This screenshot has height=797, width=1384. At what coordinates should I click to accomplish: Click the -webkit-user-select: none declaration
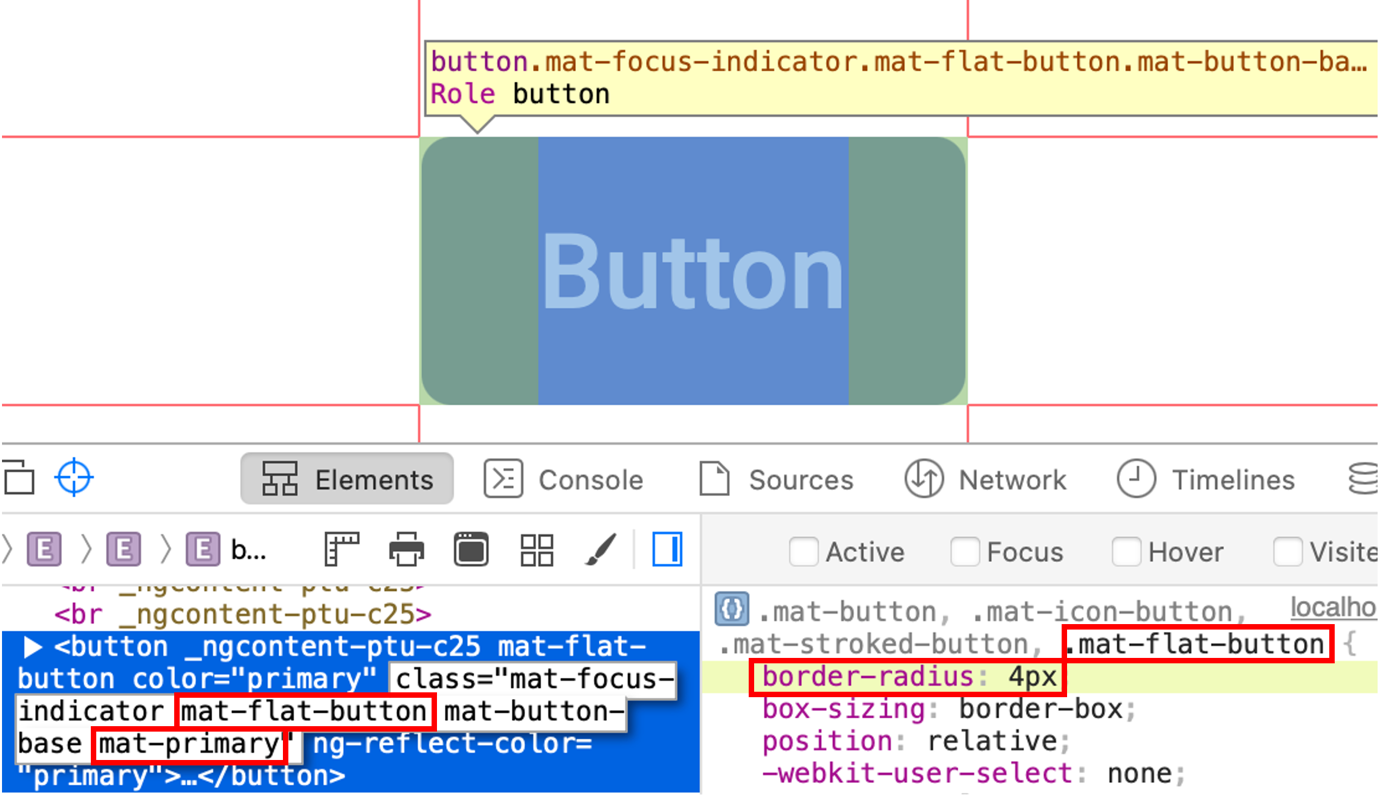[974, 773]
